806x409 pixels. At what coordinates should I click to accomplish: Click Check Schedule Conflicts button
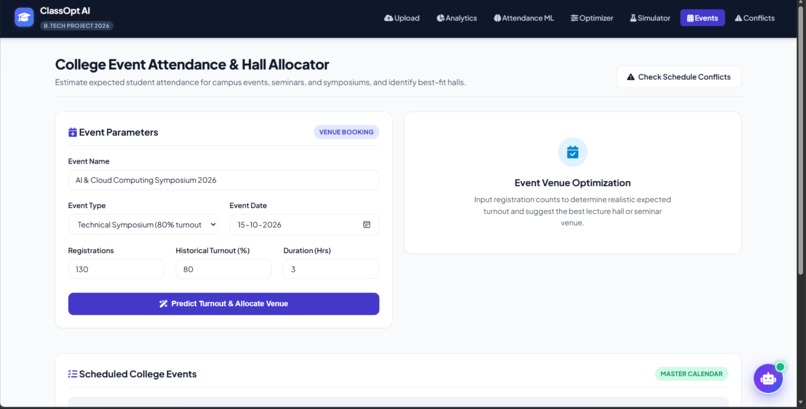(x=679, y=77)
